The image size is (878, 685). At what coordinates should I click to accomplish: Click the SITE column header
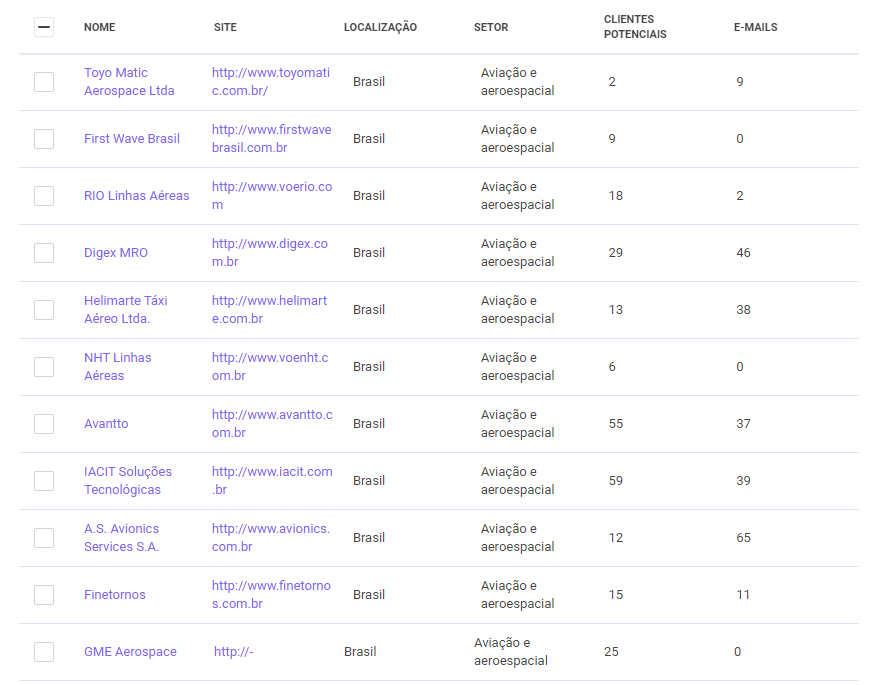click(225, 27)
